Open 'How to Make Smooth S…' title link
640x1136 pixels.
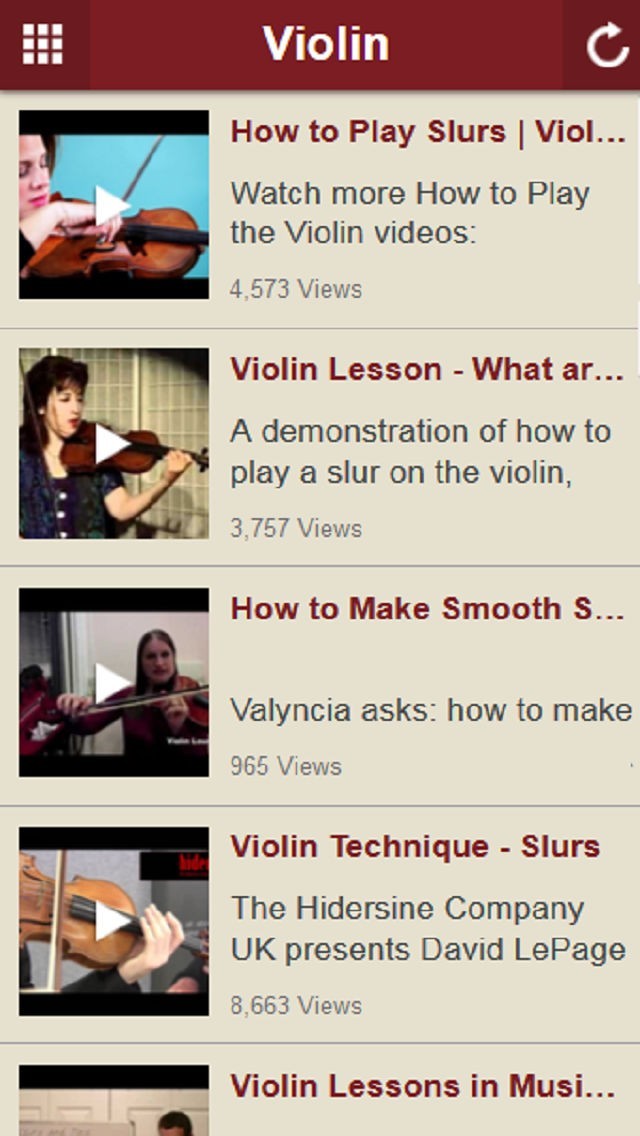pyautogui.click(x=428, y=609)
